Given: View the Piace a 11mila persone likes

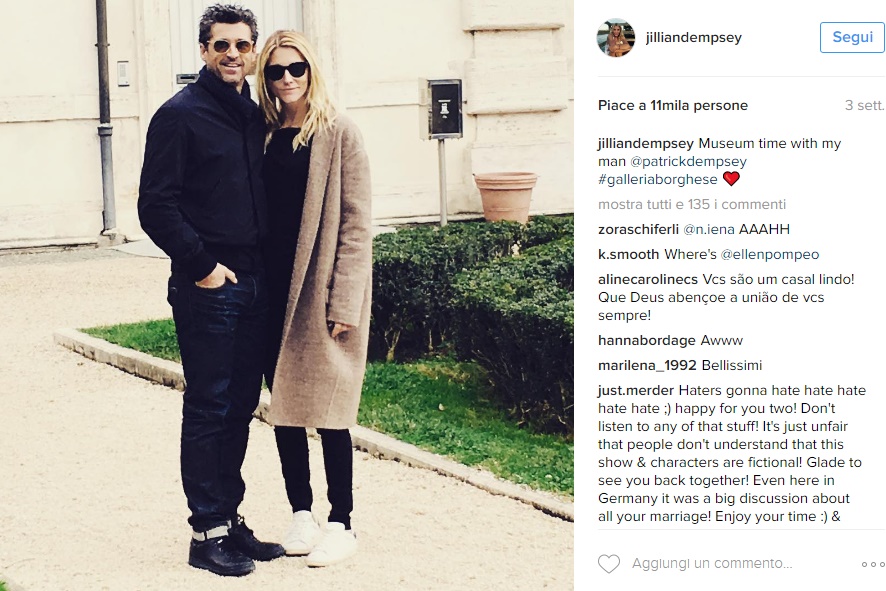Looking at the screenshot, I should [x=672, y=105].
